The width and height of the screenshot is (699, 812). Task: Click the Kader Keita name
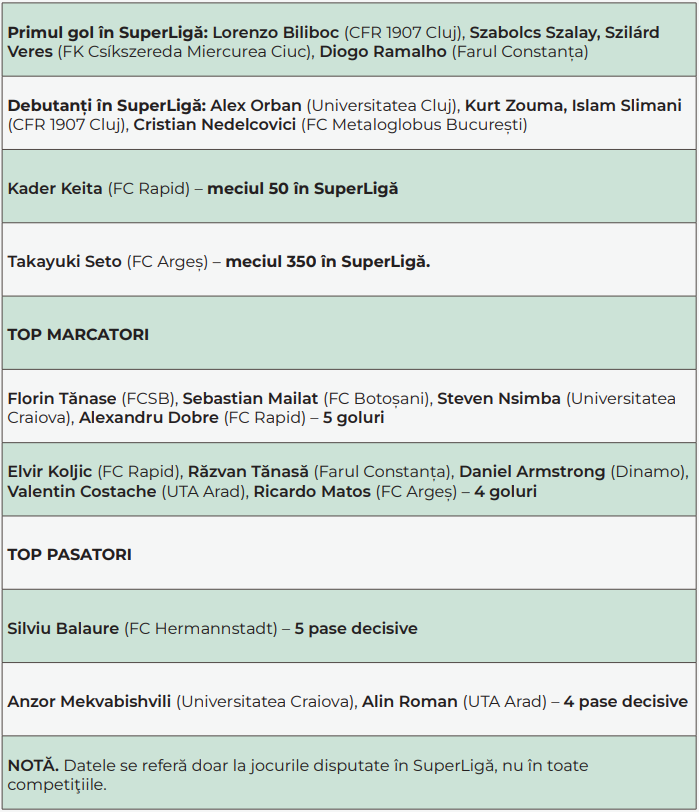tap(55, 188)
